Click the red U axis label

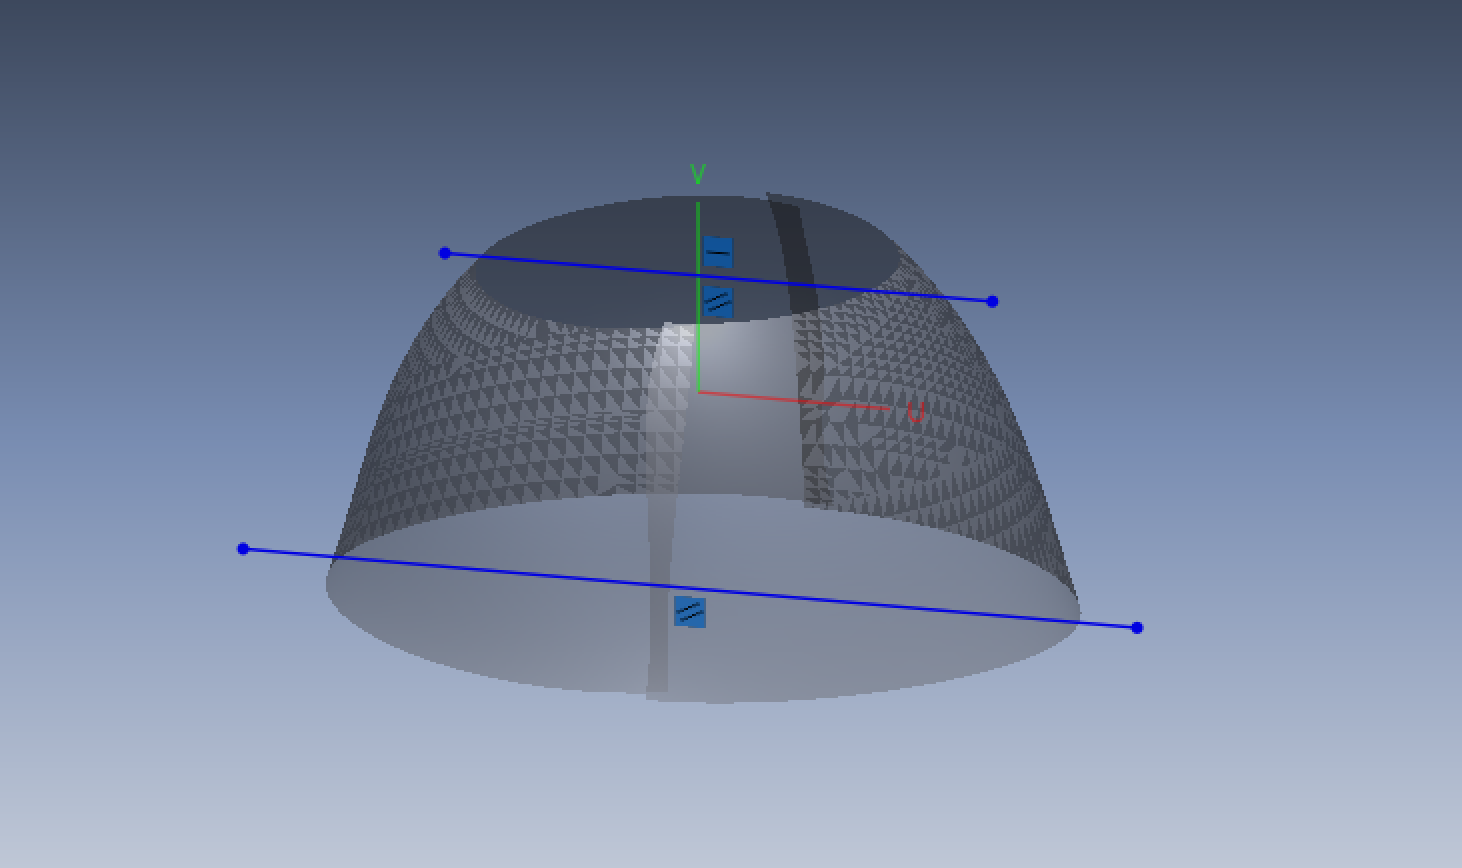point(915,413)
